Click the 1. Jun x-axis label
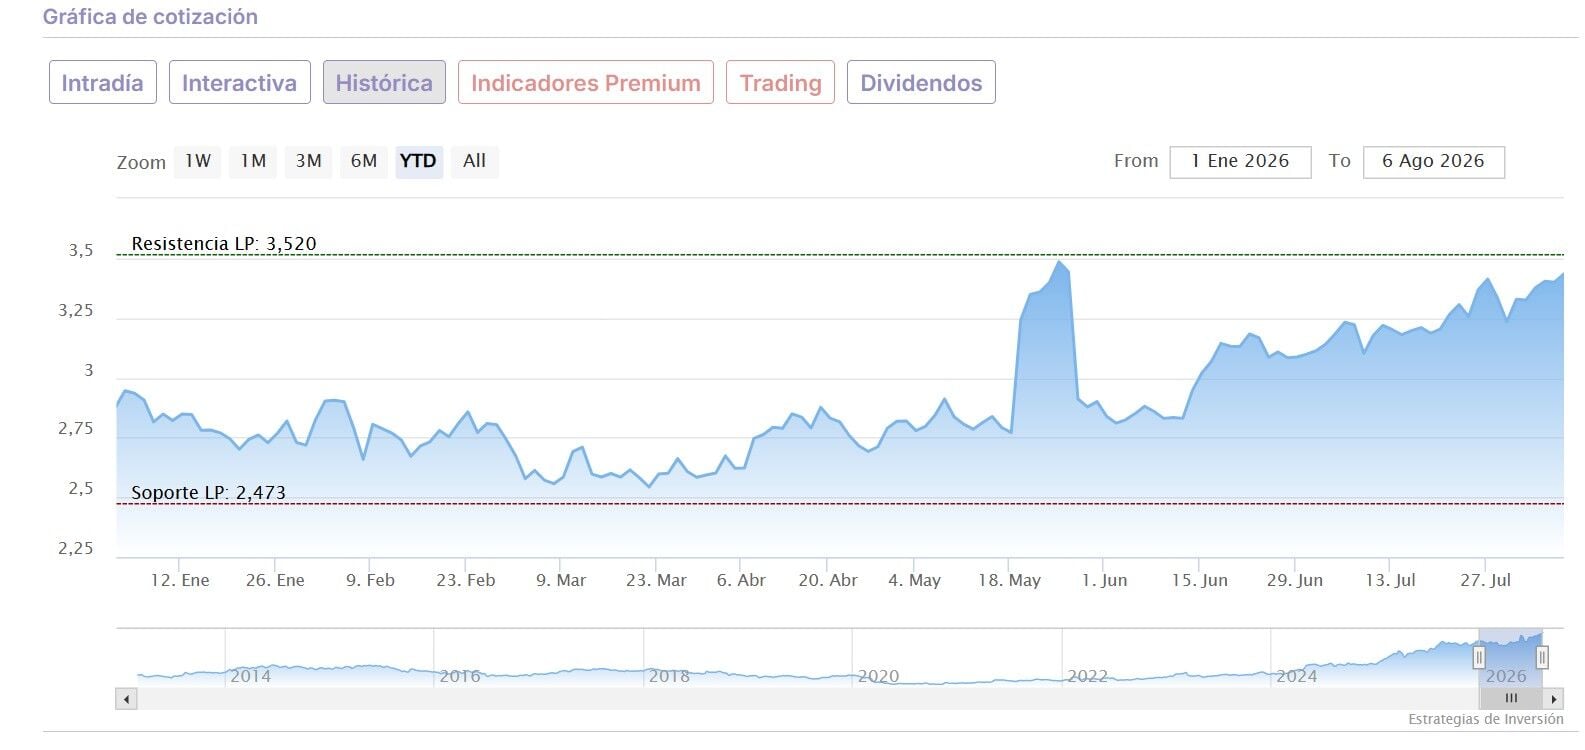1585x750 pixels. 1104,580
